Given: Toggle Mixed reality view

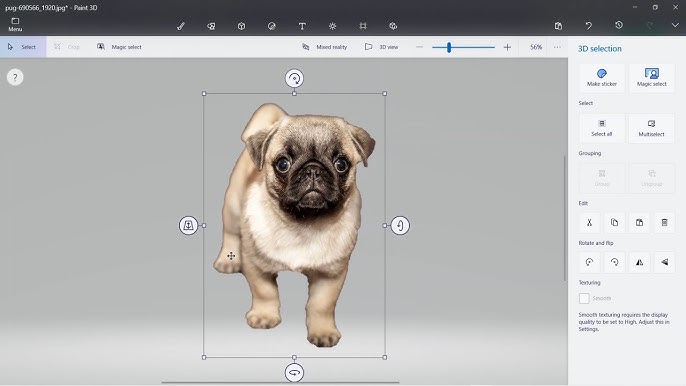Looking at the screenshot, I should 324,47.
